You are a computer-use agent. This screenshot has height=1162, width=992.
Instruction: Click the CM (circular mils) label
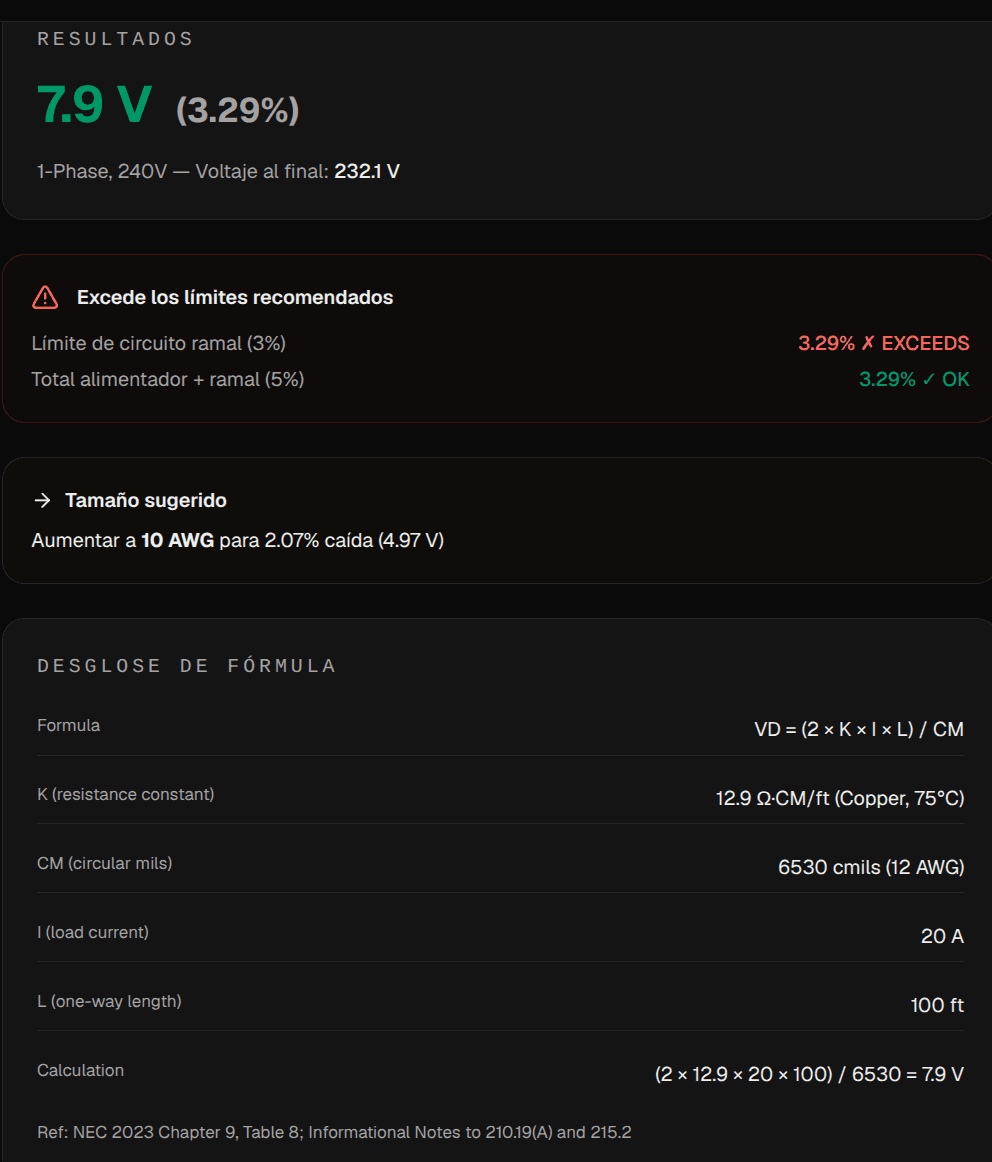click(104, 863)
